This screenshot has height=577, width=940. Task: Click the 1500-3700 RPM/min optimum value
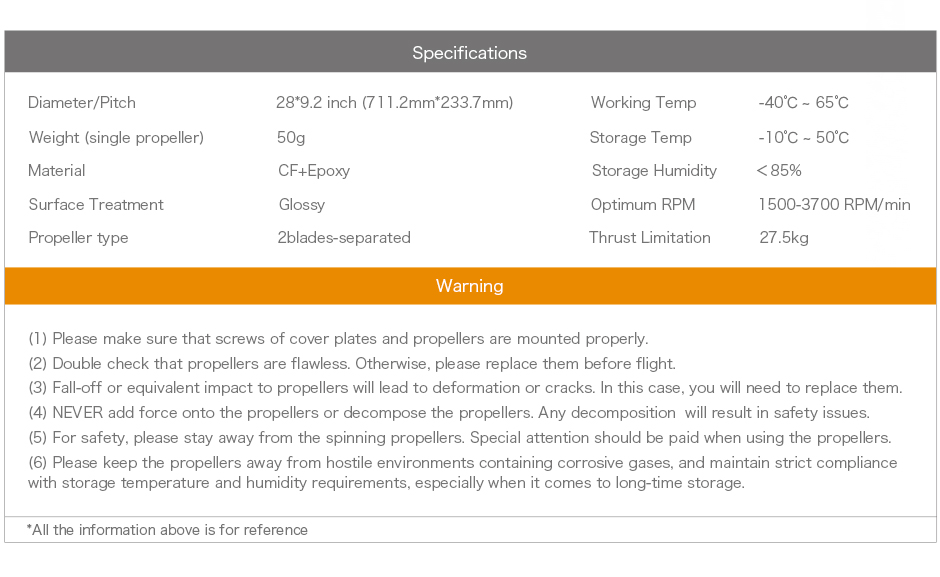click(x=834, y=205)
